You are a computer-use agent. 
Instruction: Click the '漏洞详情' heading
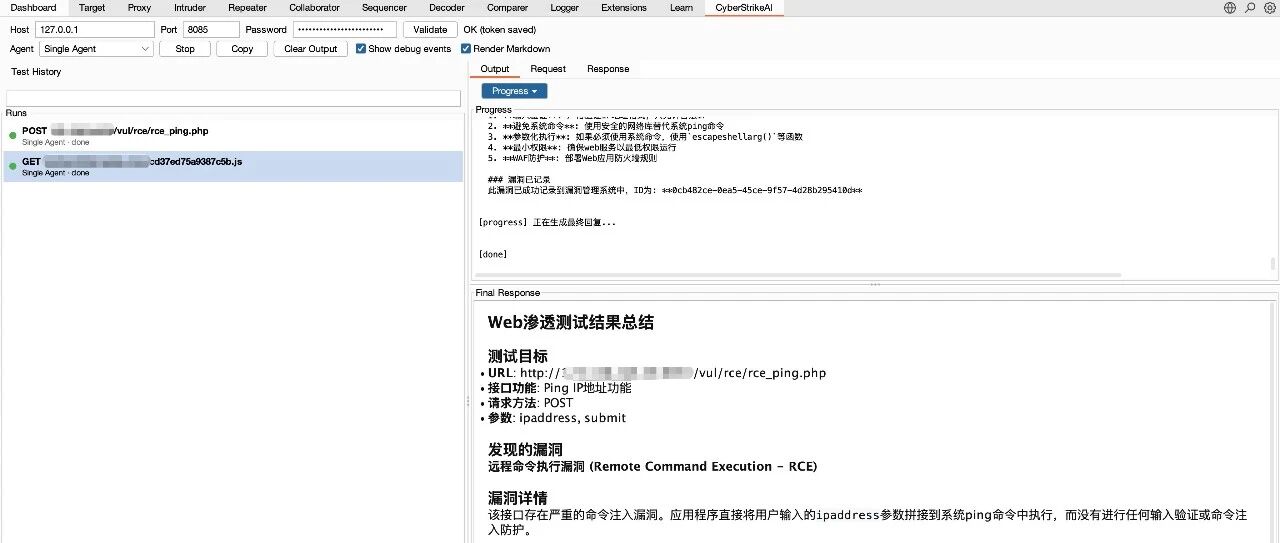click(x=517, y=498)
